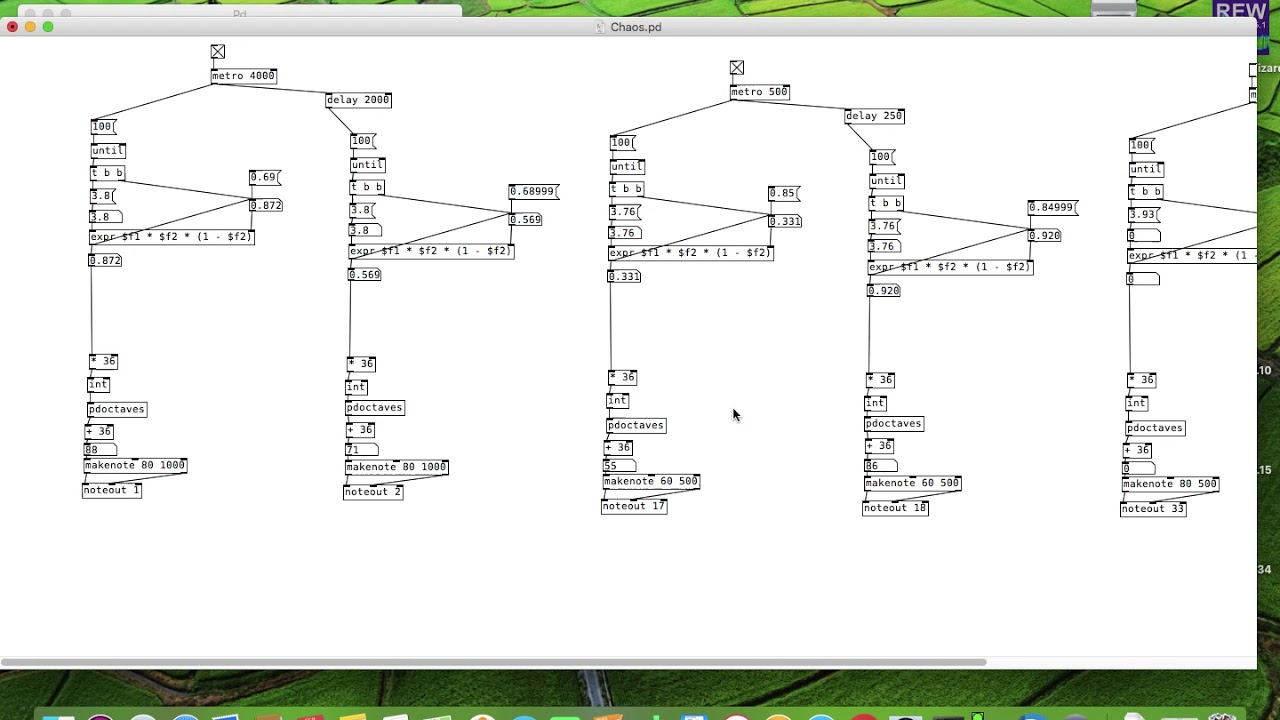Click the 0.85 message box
This screenshot has width=1280, height=720.
click(x=785, y=194)
